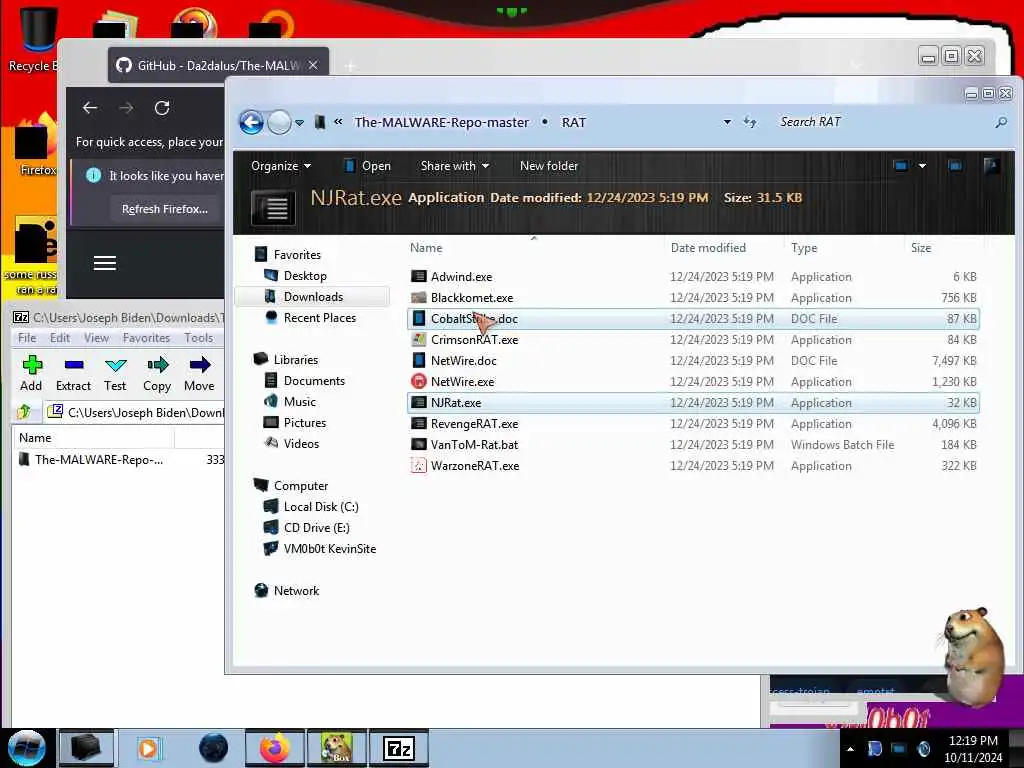Sort by Size column header
The width and height of the screenshot is (1024, 768).
pos(921,248)
